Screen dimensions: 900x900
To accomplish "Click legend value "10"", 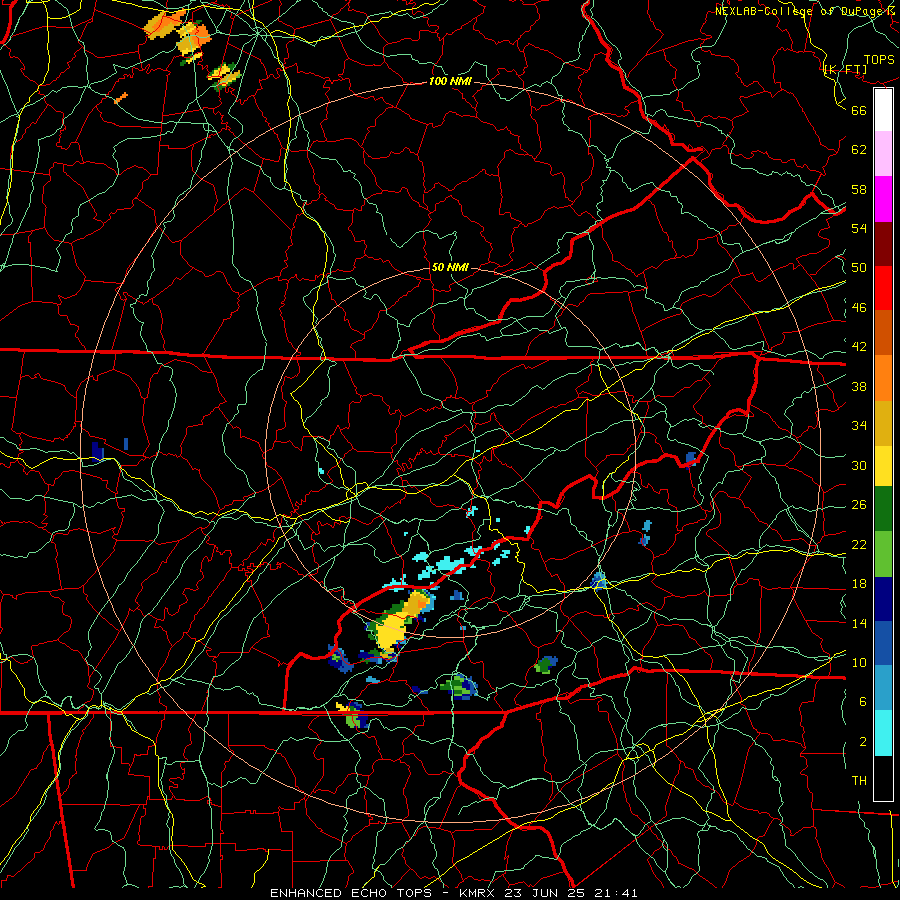I will click(859, 662).
